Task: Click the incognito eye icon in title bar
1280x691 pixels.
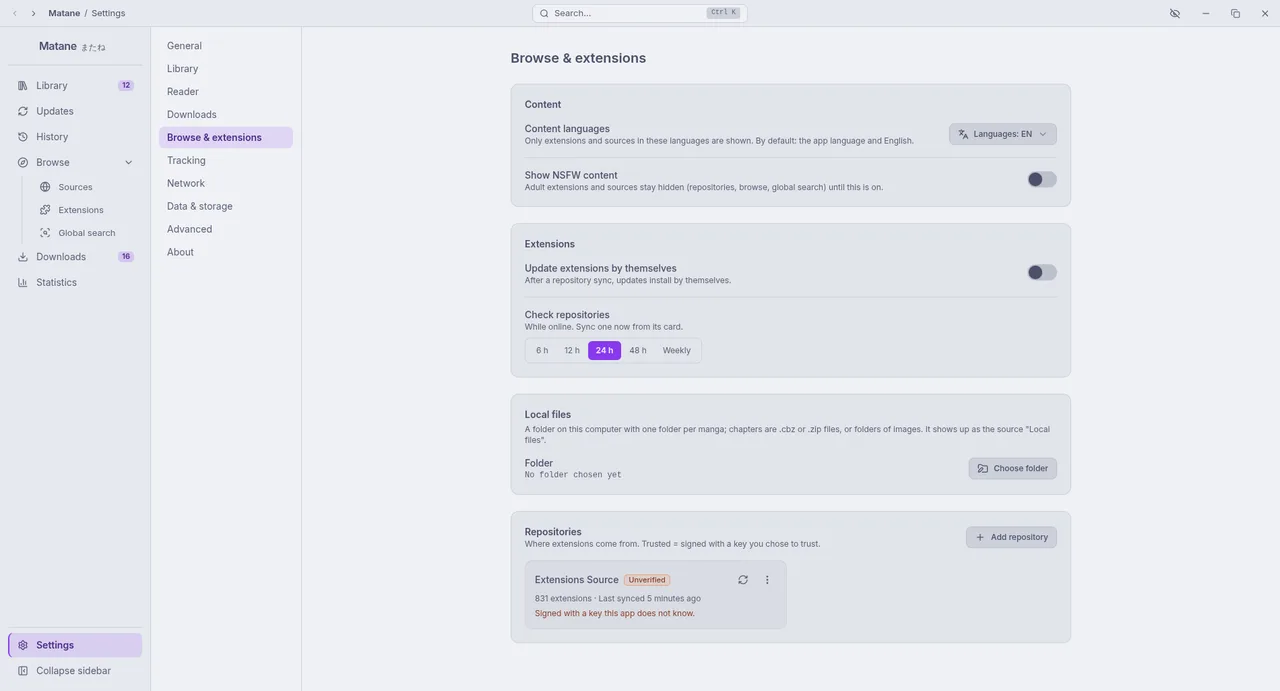Action: [1175, 13]
